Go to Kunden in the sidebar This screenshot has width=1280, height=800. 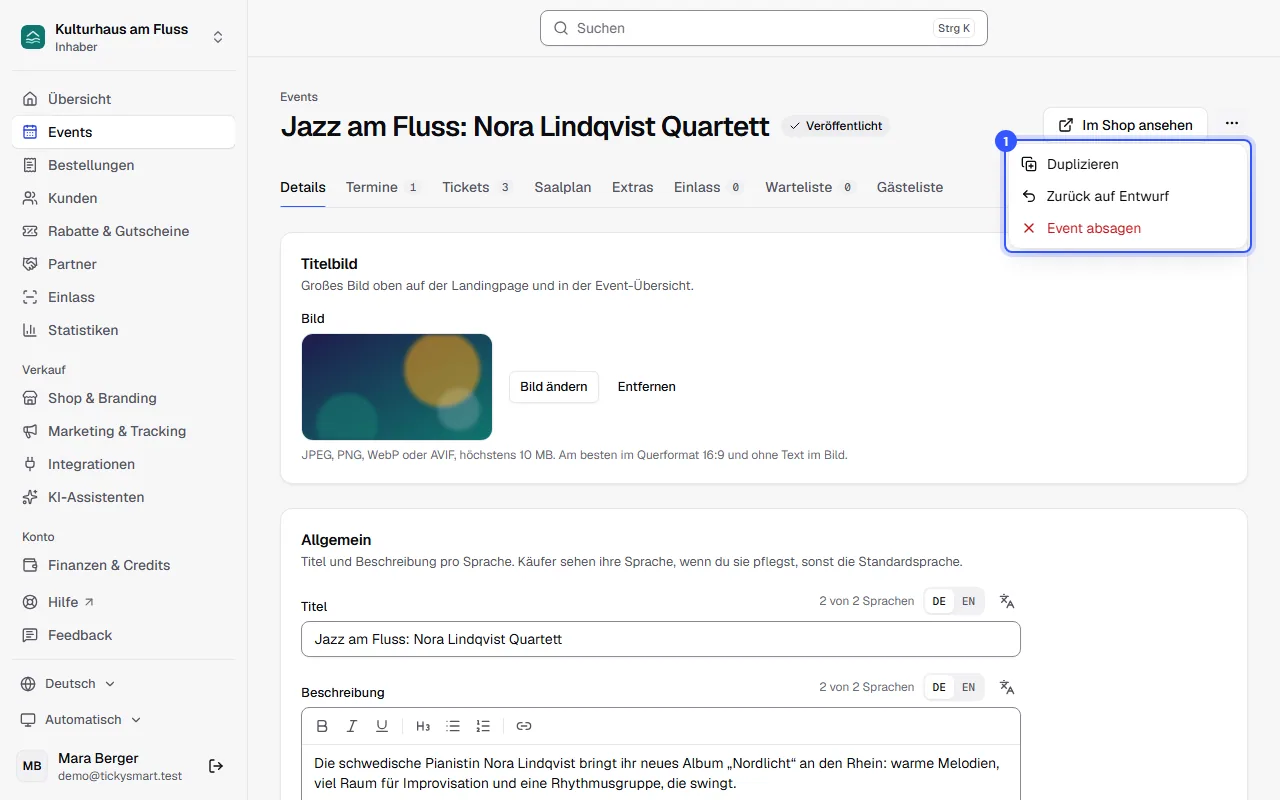124,198
